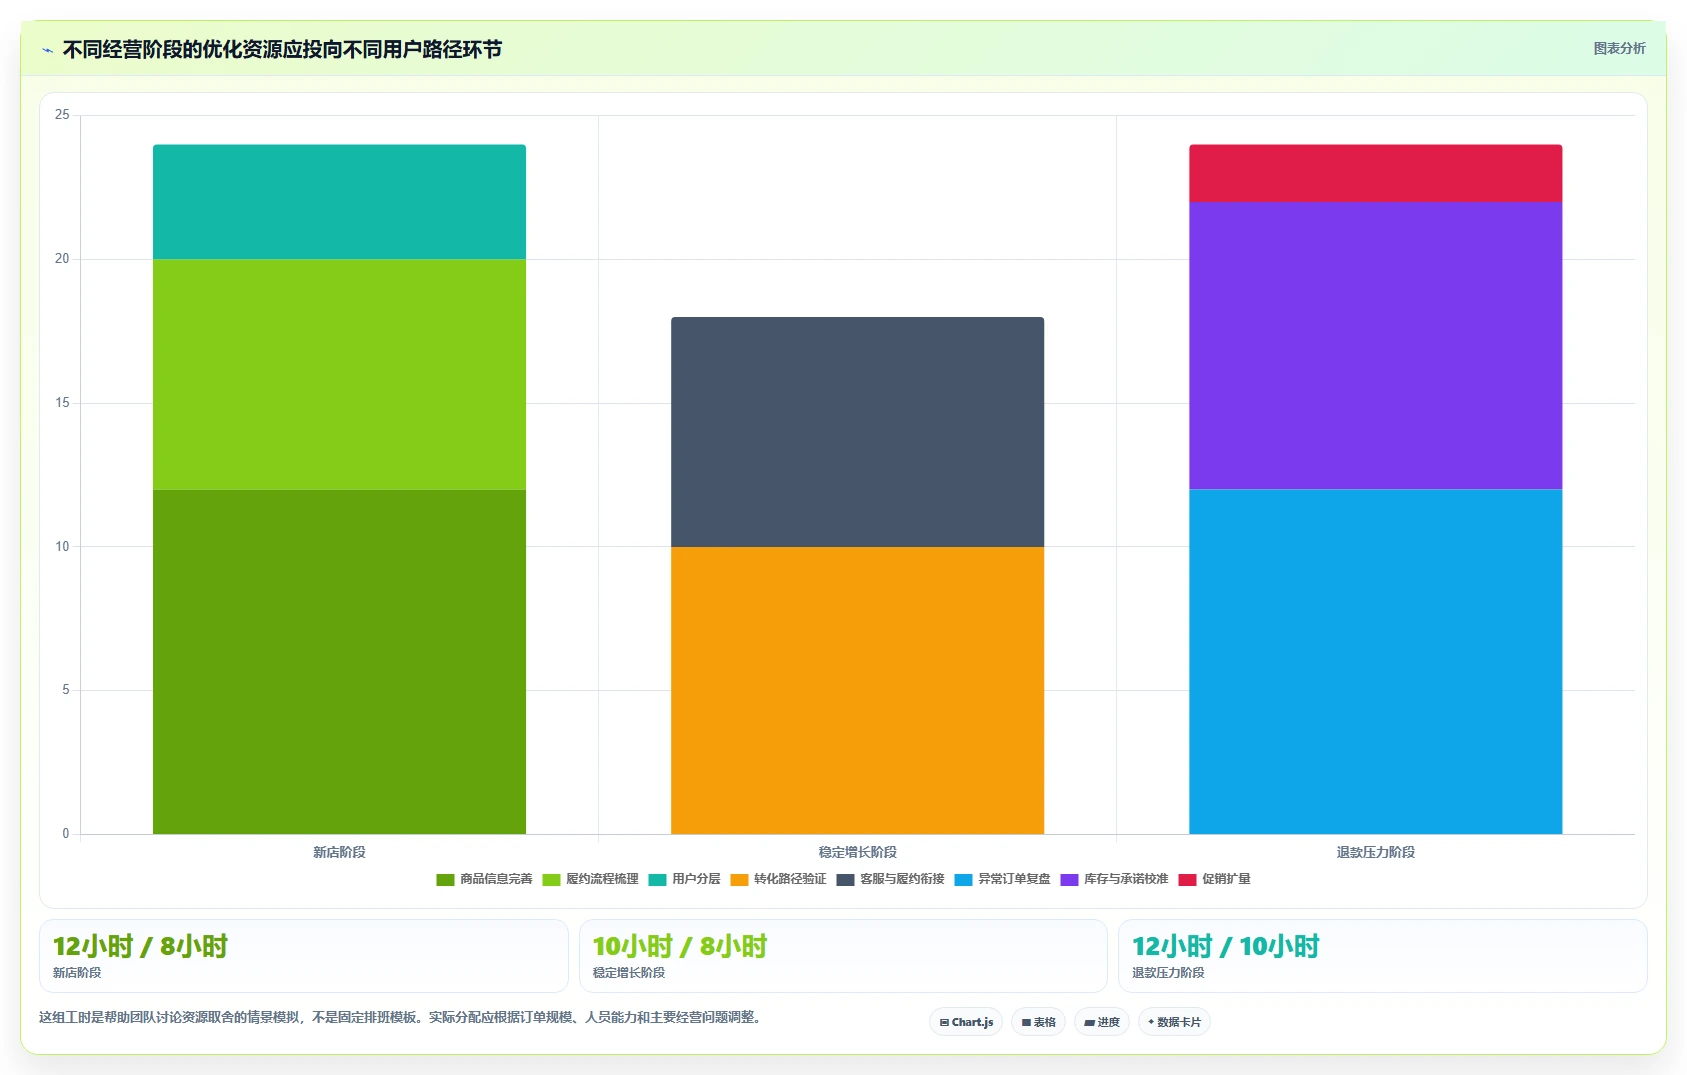Image resolution: width=1687 pixels, height=1075 pixels.
Task: Click the 10小时 / 8小时 stat value
Action: point(679,946)
